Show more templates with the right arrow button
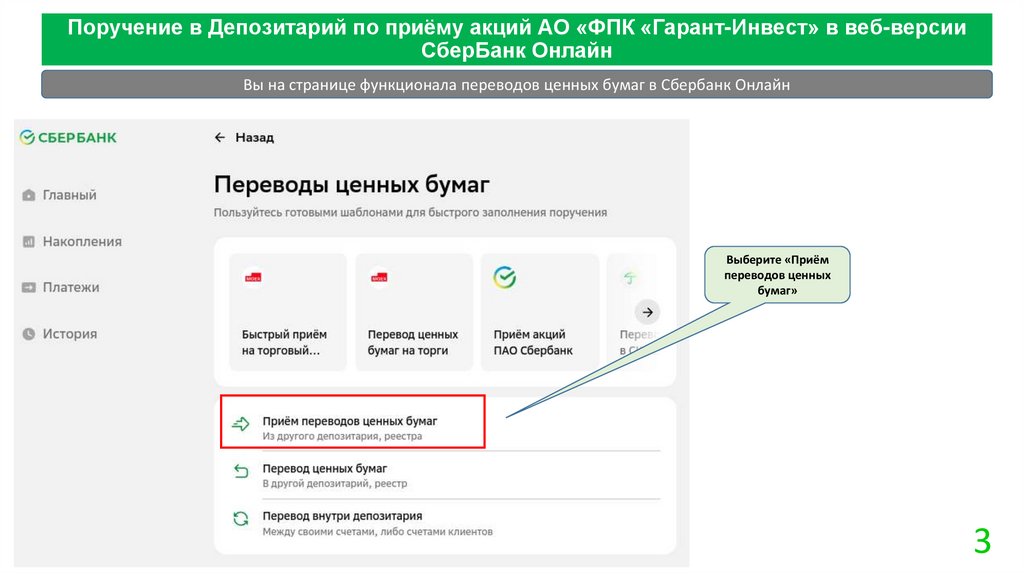 (647, 312)
